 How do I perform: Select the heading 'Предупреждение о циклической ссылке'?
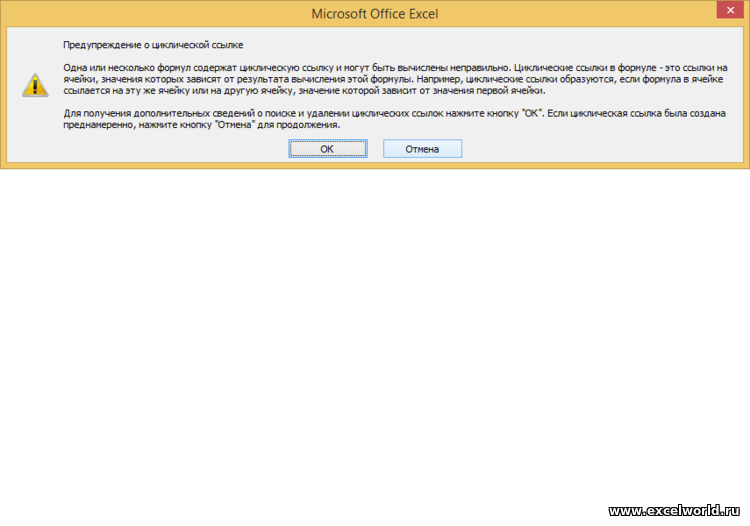153,45
